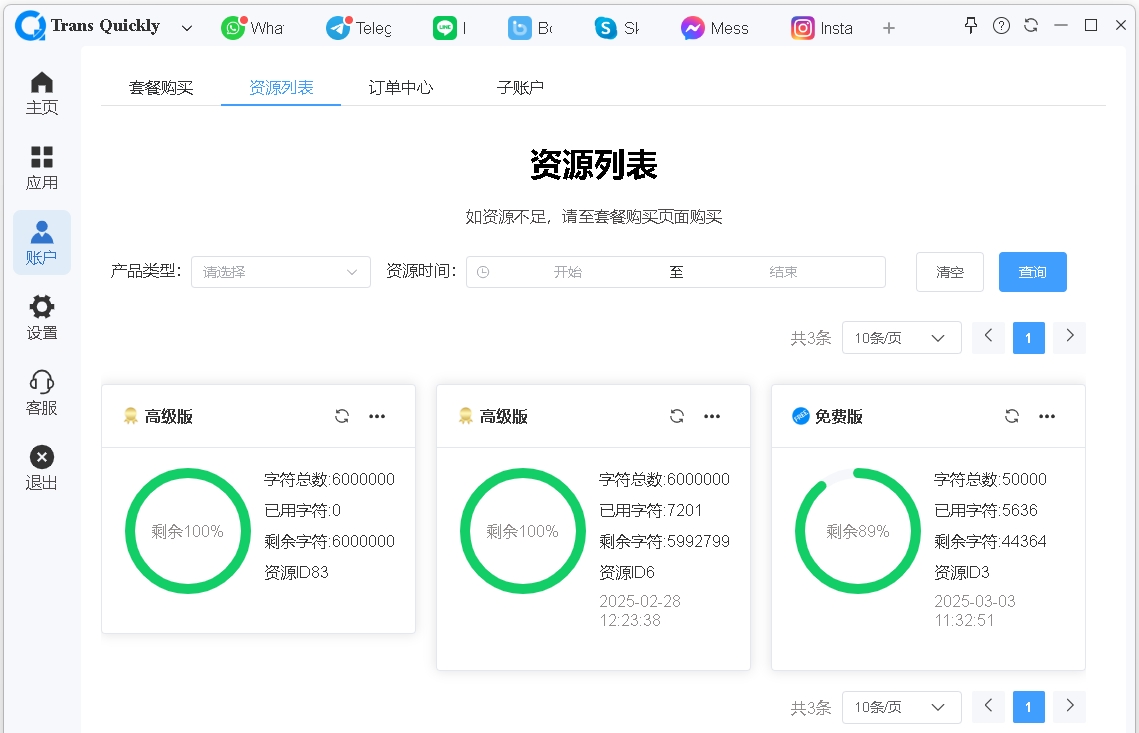Image resolution: width=1139 pixels, height=733 pixels.
Task: Open more options on 资源ID83 card
Action: tap(377, 416)
